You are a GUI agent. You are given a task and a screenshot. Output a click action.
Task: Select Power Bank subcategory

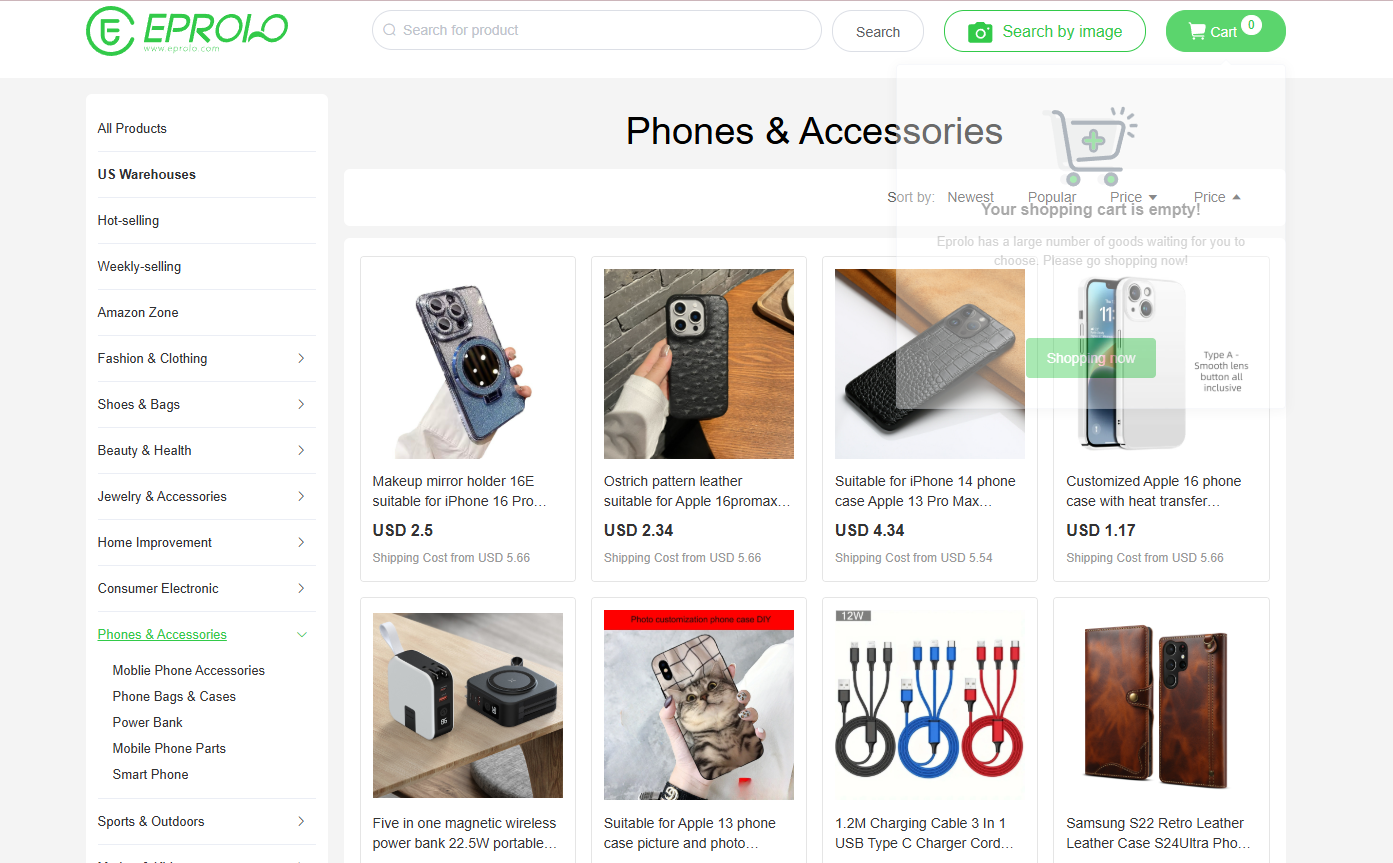(x=148, y=722)
